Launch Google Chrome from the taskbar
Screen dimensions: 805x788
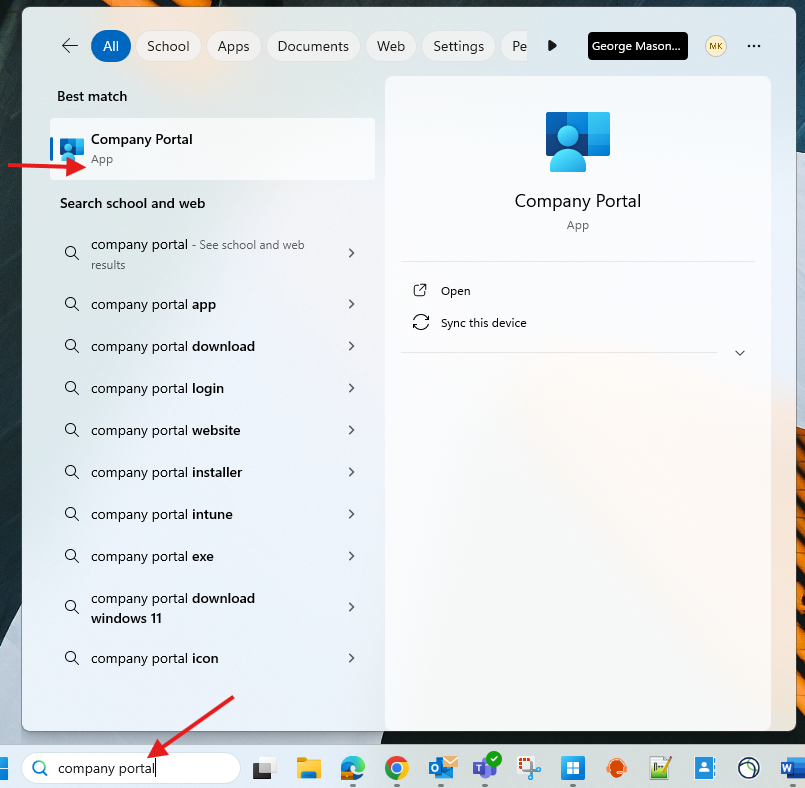coord(397,768)
